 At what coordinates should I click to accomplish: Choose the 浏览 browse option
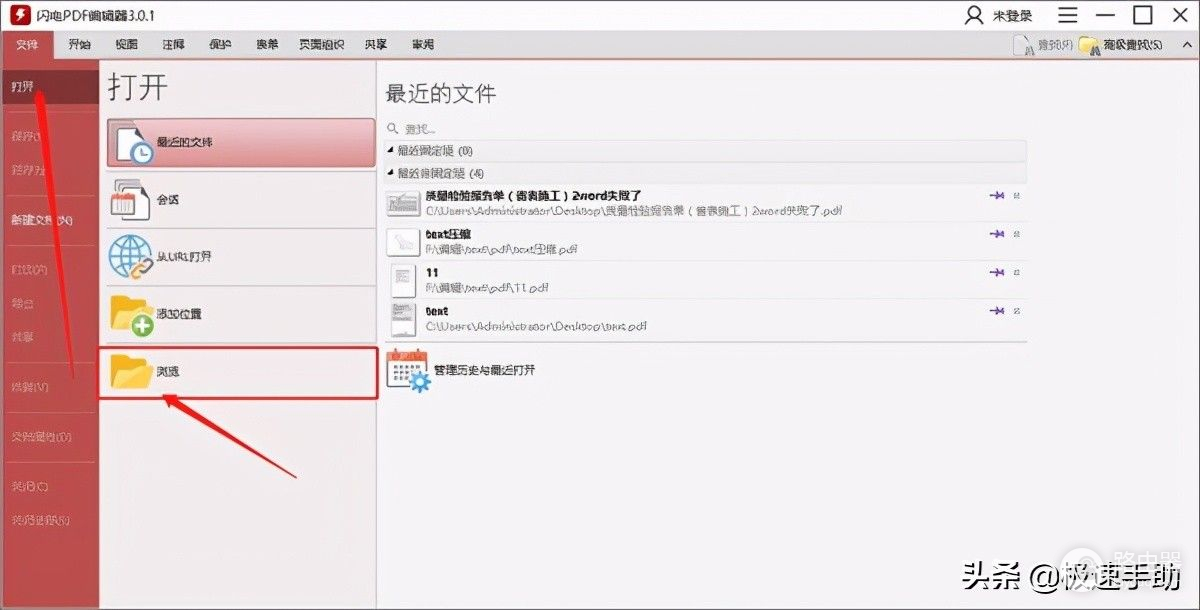[x=238, y=372]
